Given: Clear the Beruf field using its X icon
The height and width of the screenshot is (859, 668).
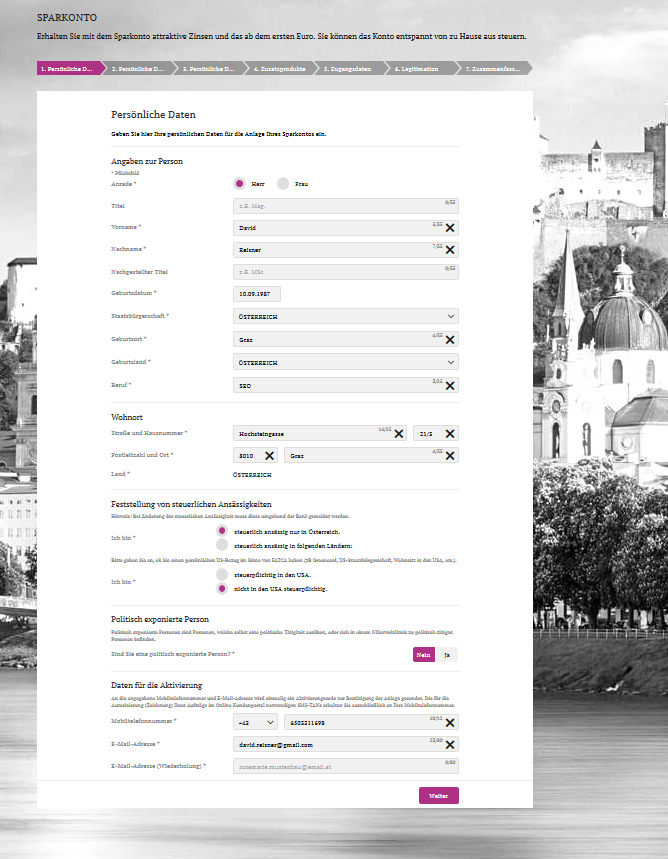Looking at the screenshot, I should (x=449, y=386).
